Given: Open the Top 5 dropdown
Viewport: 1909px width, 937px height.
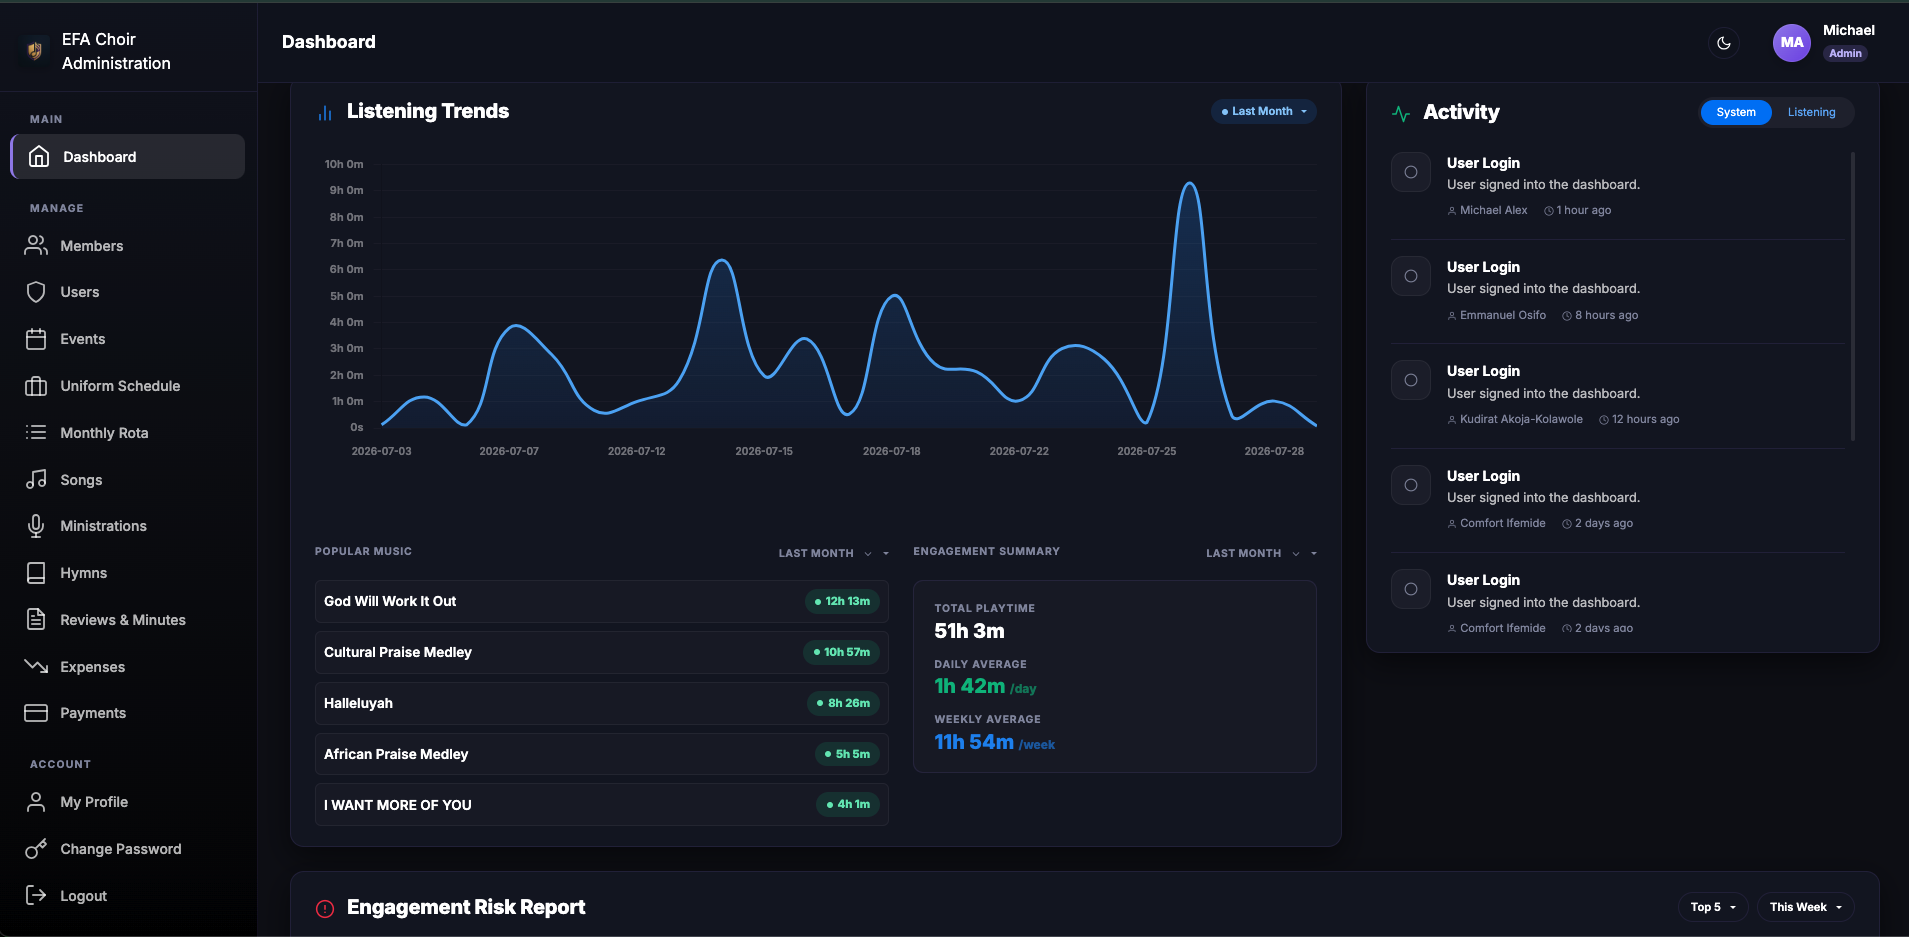Looking at the screenshot, I should click(x=1713, y=907).
